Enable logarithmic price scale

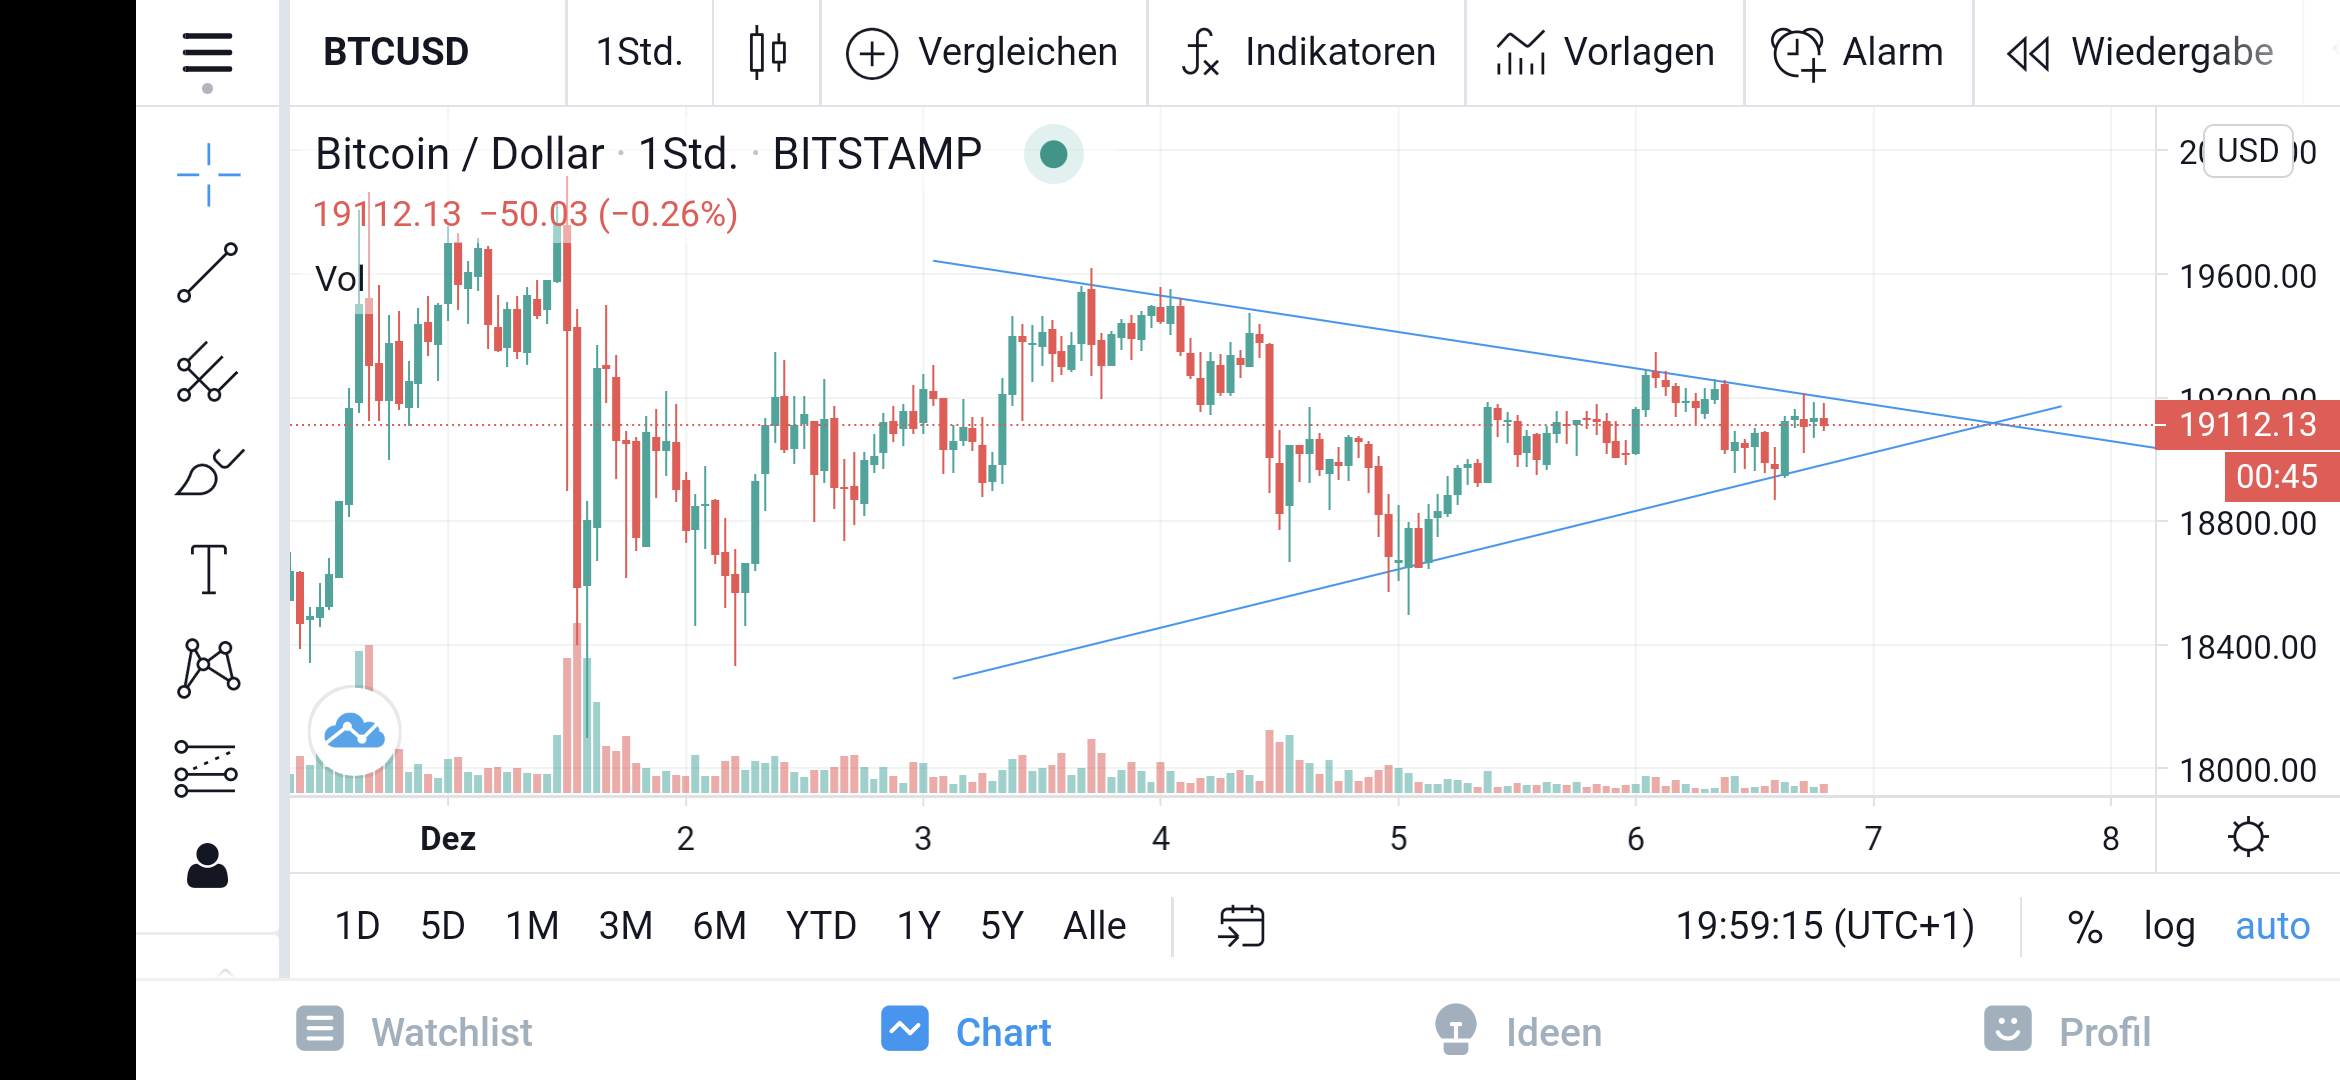click(x=2168, y=926)
